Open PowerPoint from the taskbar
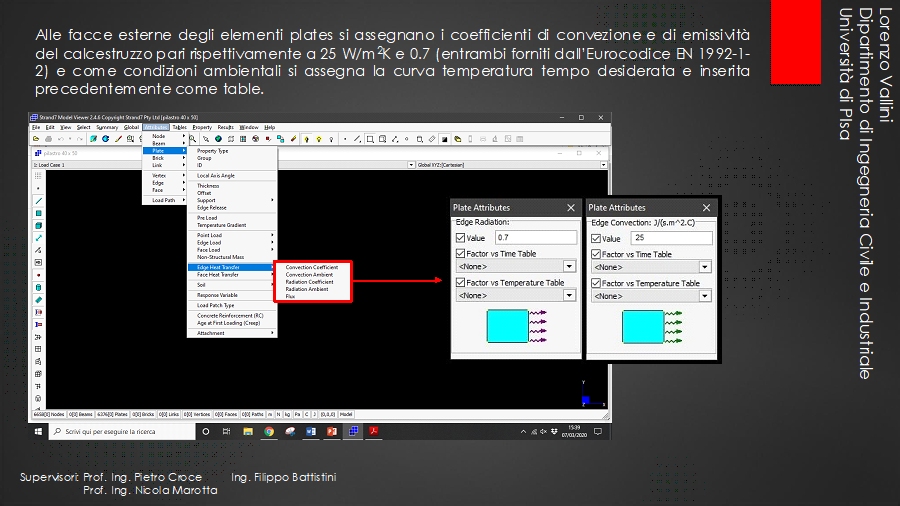 click(331, 431)
